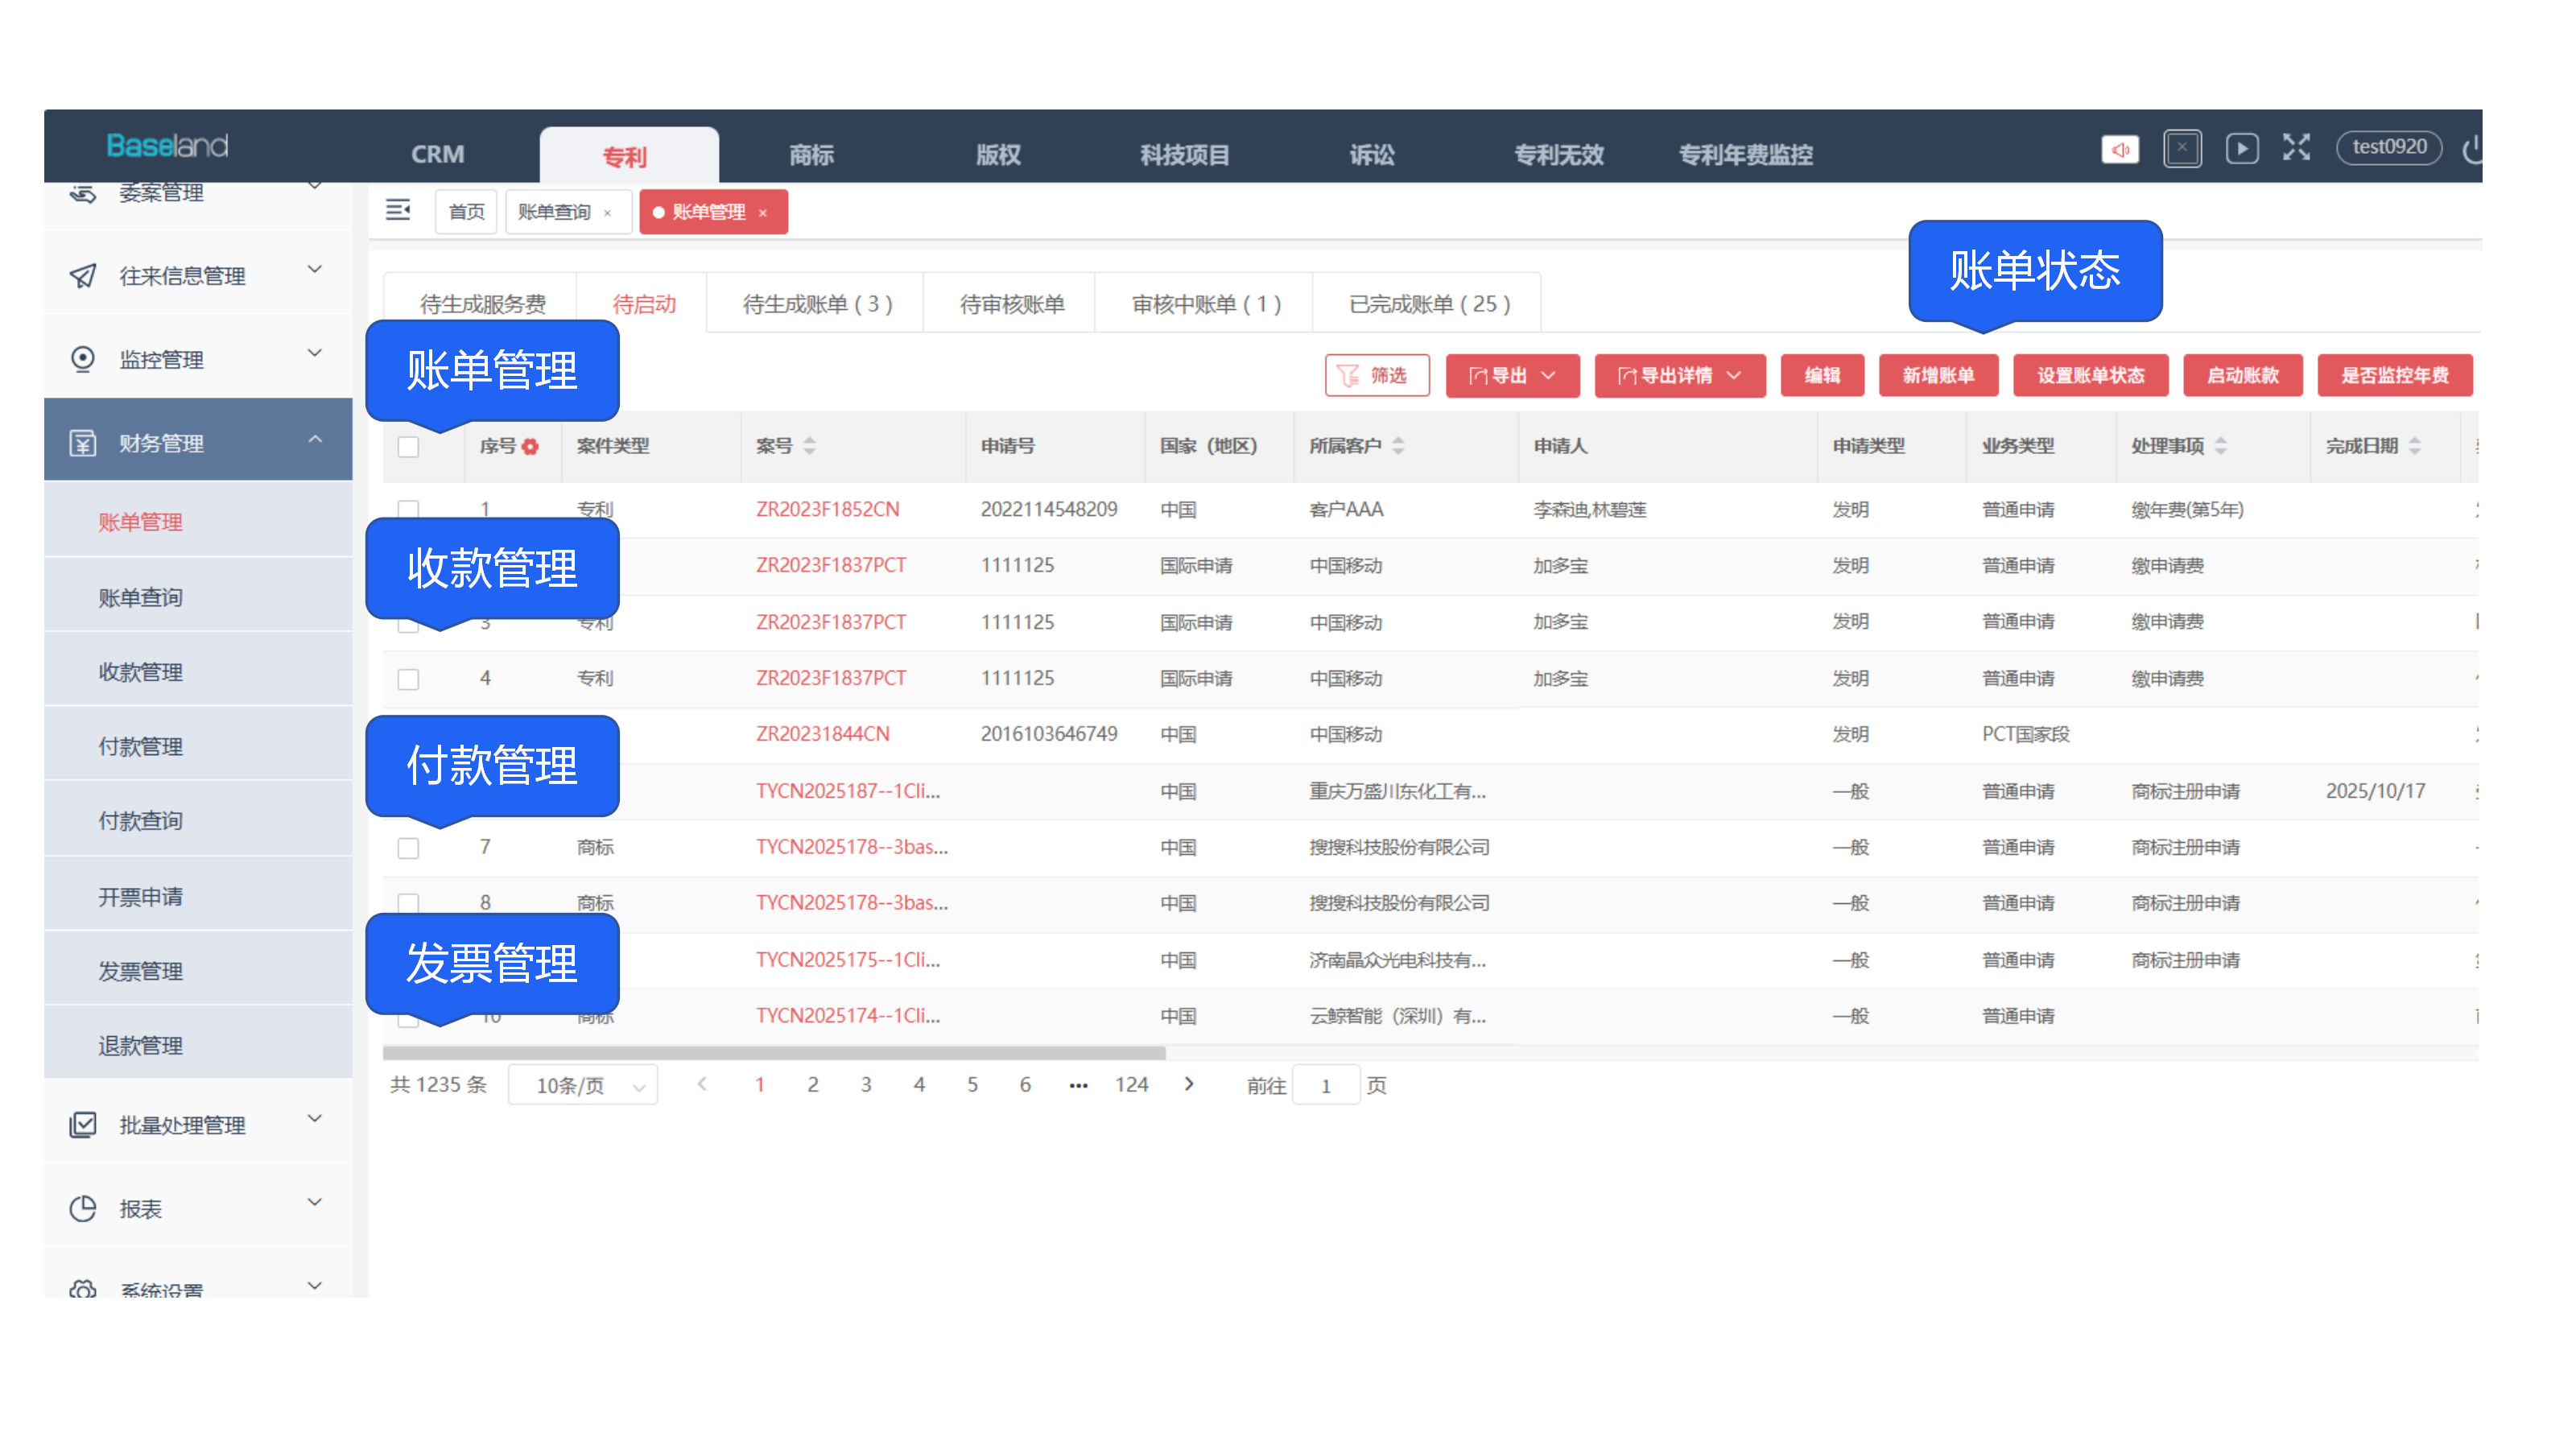Open case link ZR2023F1852CN

point(827,509)
